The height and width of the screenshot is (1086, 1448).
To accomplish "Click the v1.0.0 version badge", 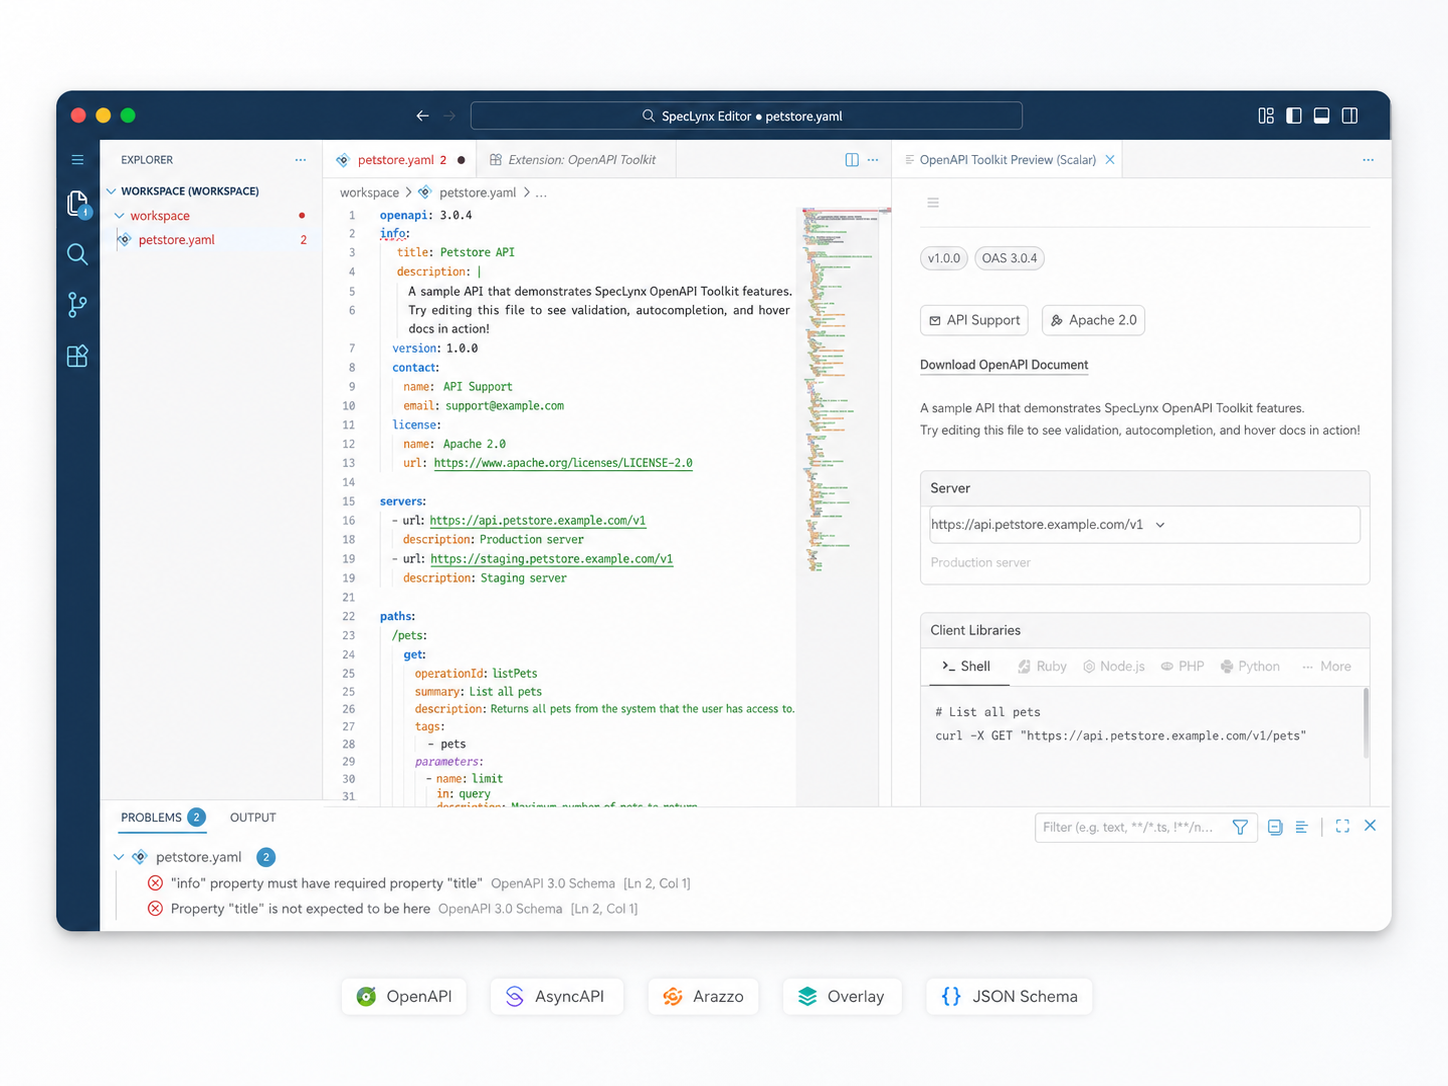I will pos(944,258).
